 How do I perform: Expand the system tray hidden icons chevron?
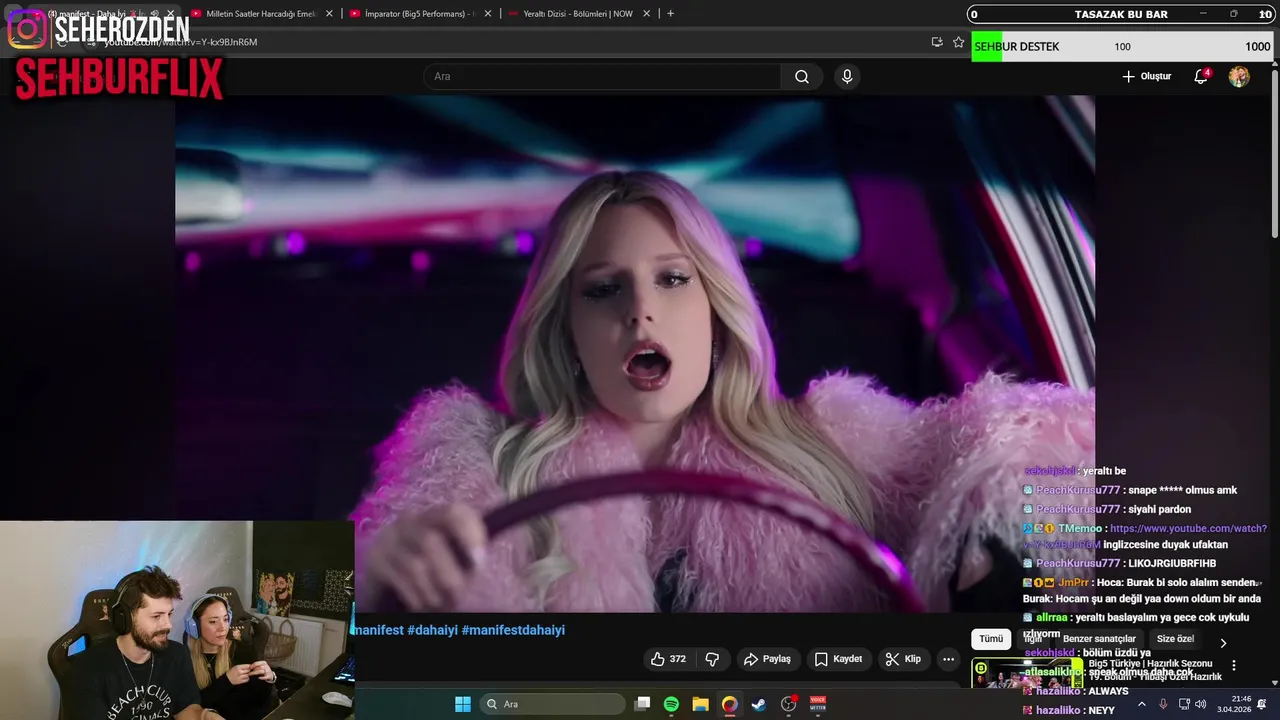click(x=1142, y=704)
